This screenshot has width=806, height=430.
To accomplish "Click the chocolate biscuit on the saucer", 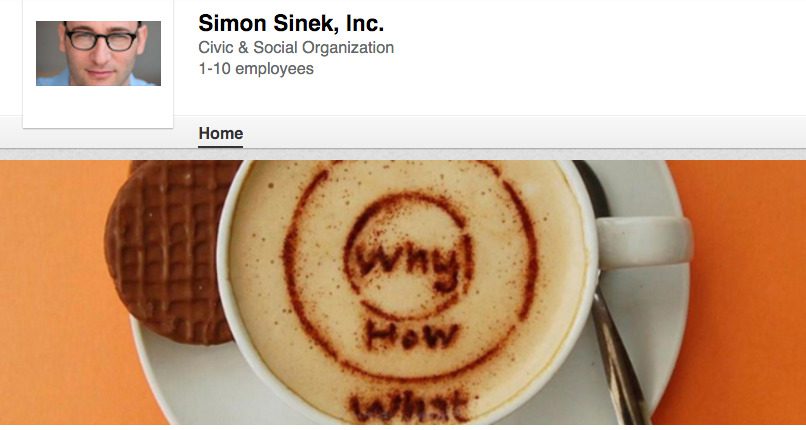I will click(168, 252).
